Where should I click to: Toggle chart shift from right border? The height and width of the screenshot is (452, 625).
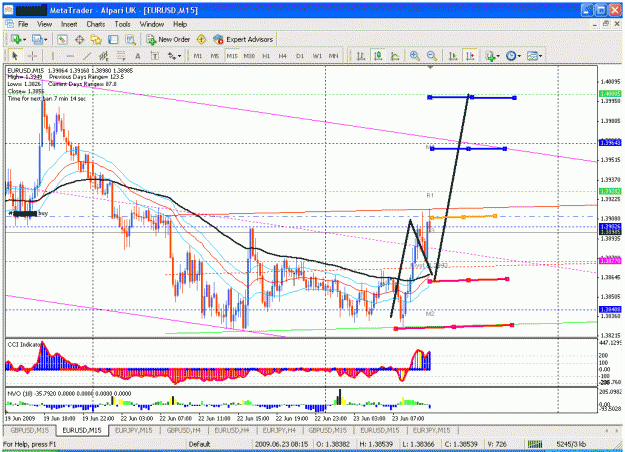pyautogui.click(x=470, y=56)
